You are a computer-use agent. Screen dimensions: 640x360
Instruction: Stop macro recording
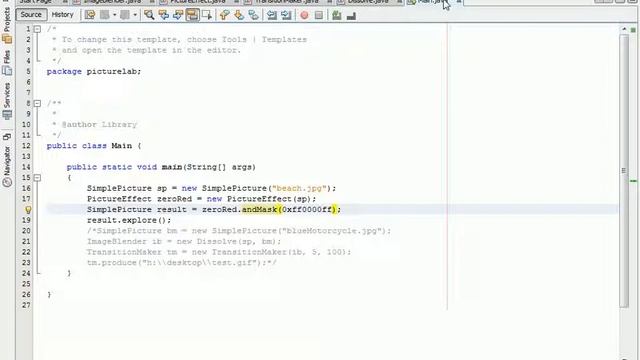click(319, 16)
